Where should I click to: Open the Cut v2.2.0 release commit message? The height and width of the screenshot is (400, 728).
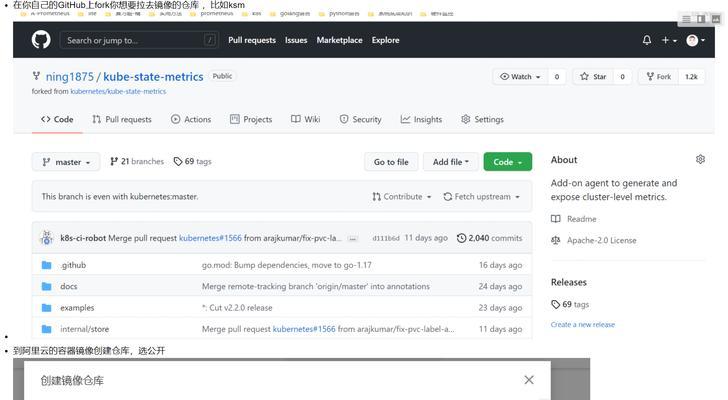[237, 308]
